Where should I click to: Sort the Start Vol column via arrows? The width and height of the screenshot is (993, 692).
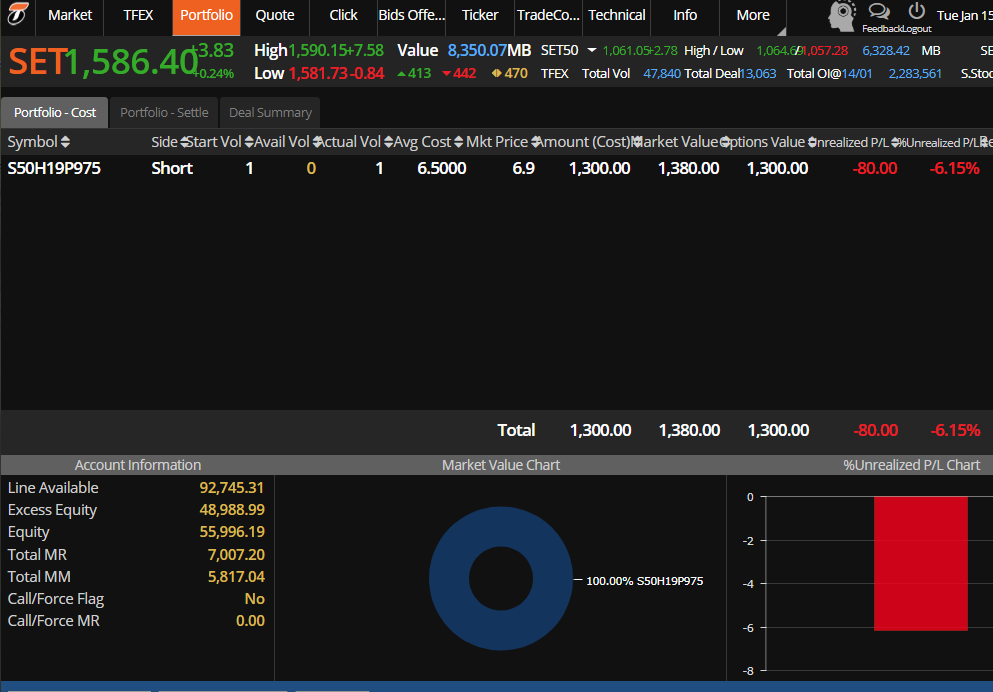coord(249,142)
